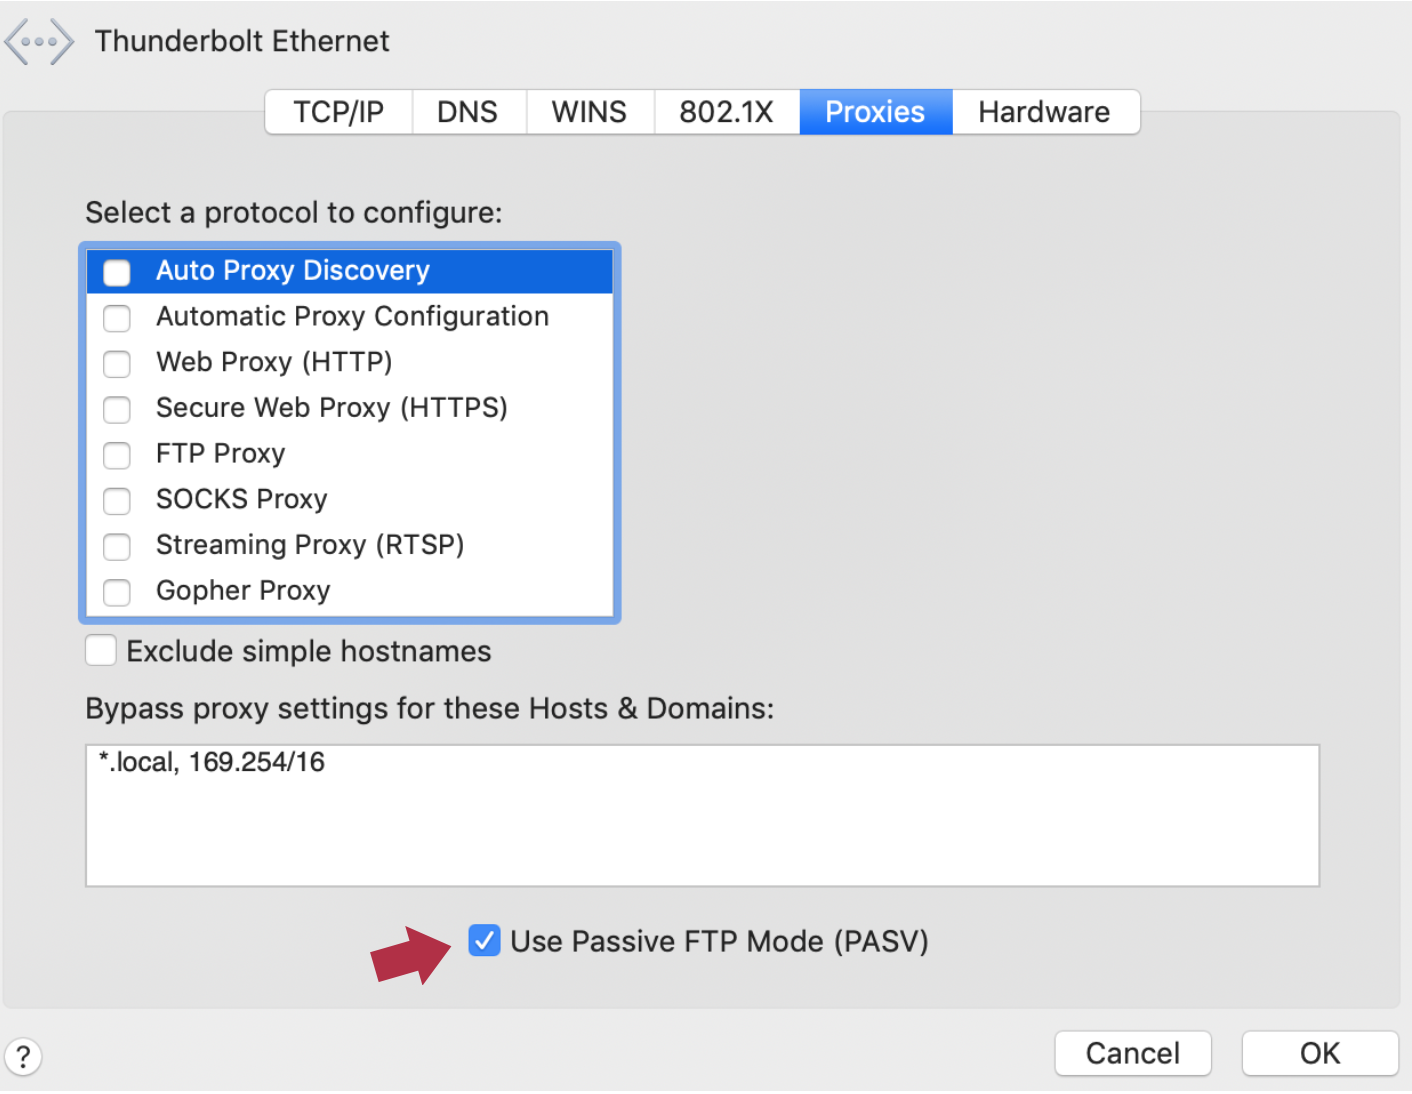This screenshot has height=1094, width=1412.
Task: Switch to the 802.1X tab
Action: tap(727, 111)
